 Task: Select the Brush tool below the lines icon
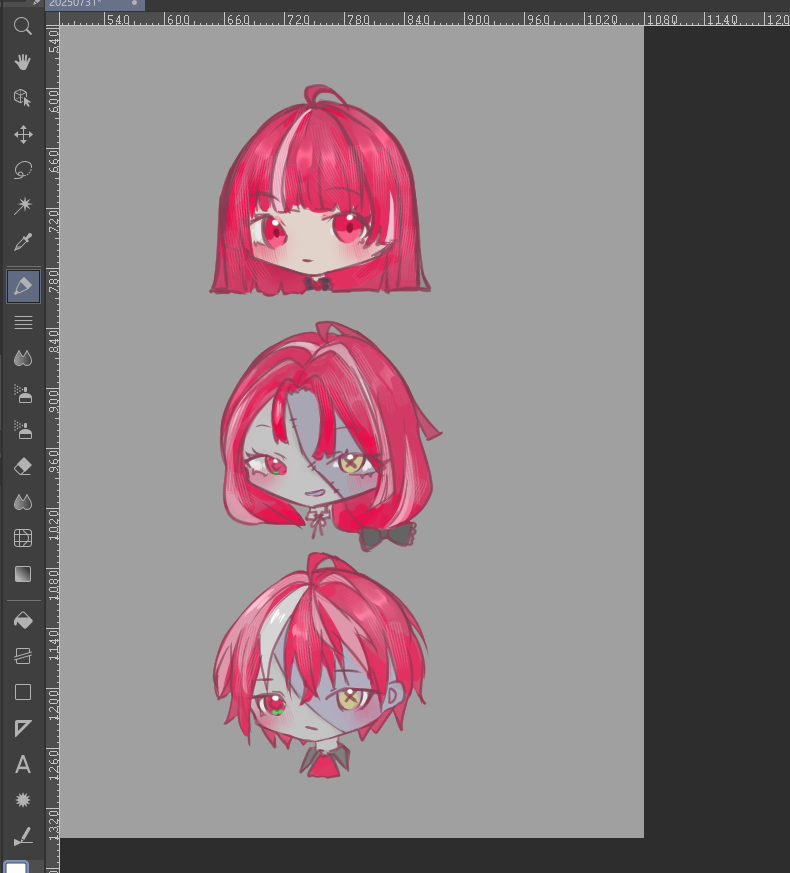tap(23, 358)
